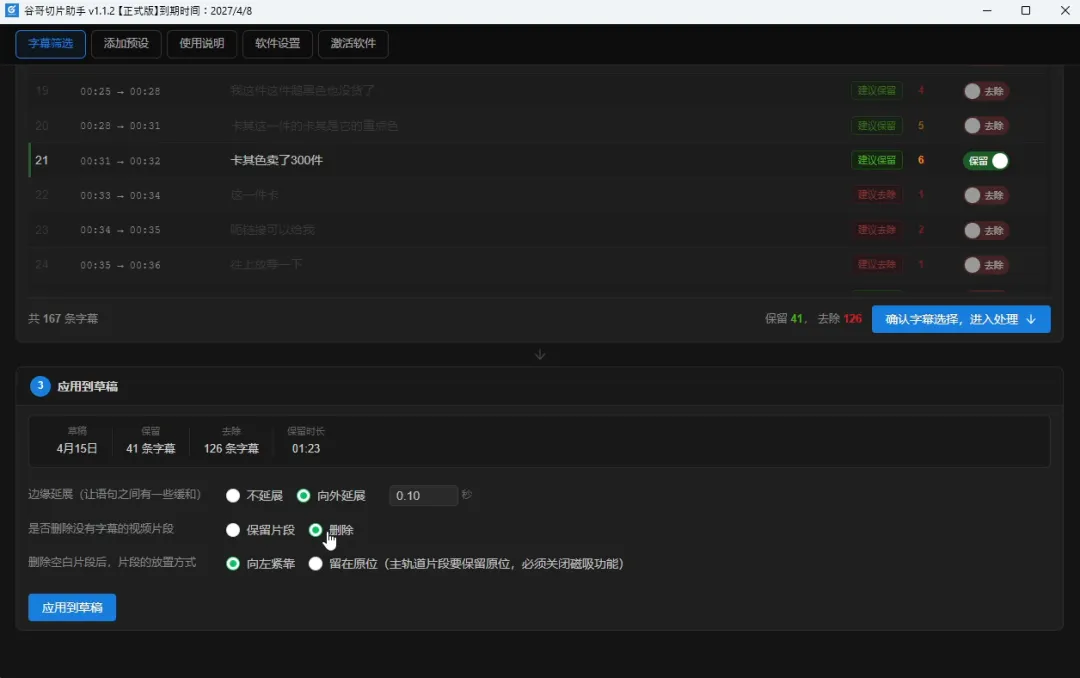Click the draft name 4月15日
This screenshot has height=678, width=1080.
[76, 449]
